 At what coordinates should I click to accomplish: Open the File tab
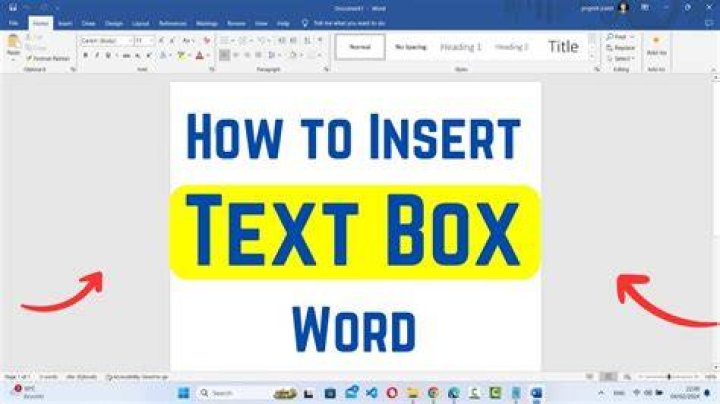14,23
